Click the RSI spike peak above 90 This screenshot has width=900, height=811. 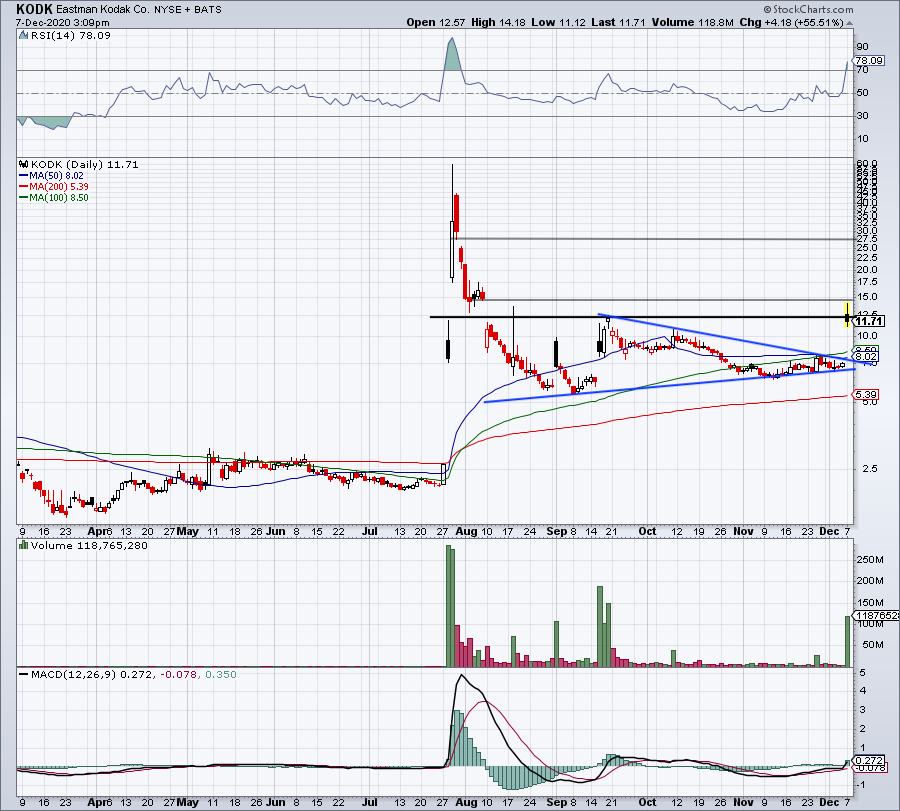tap(452, 39)
